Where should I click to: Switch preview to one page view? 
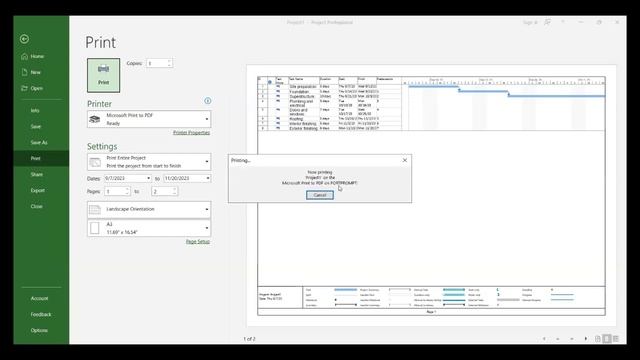click(607, 339)
